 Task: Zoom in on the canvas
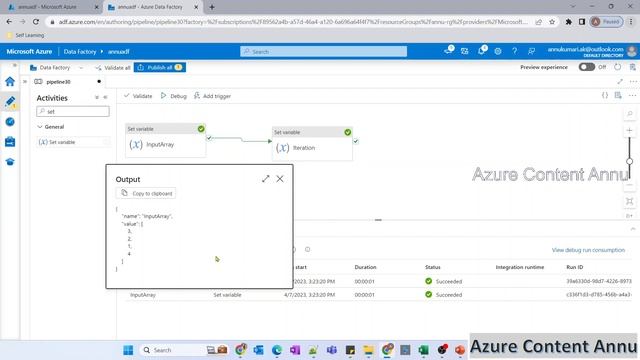[x=630, y=131]
